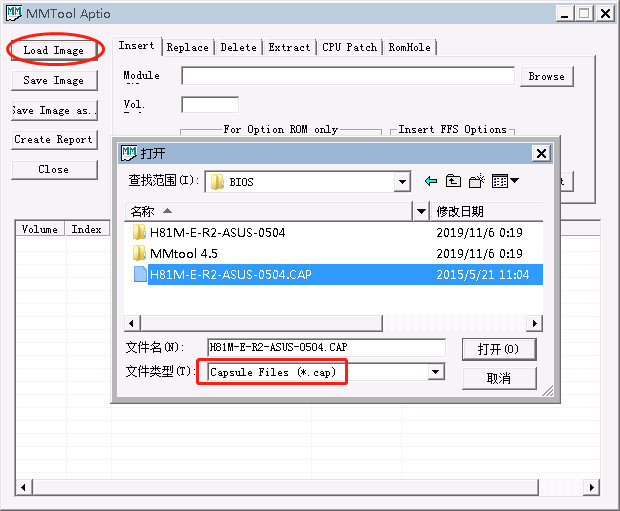The image size is (620, 511).
Task: Sort by 名称 name column header
Action: [x=268, y=211]
